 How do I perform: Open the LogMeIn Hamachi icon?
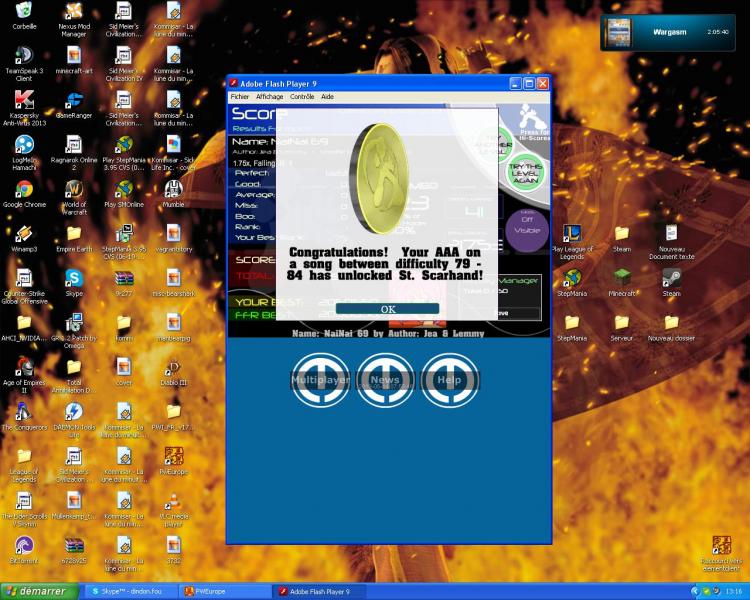tap(24, 153)
